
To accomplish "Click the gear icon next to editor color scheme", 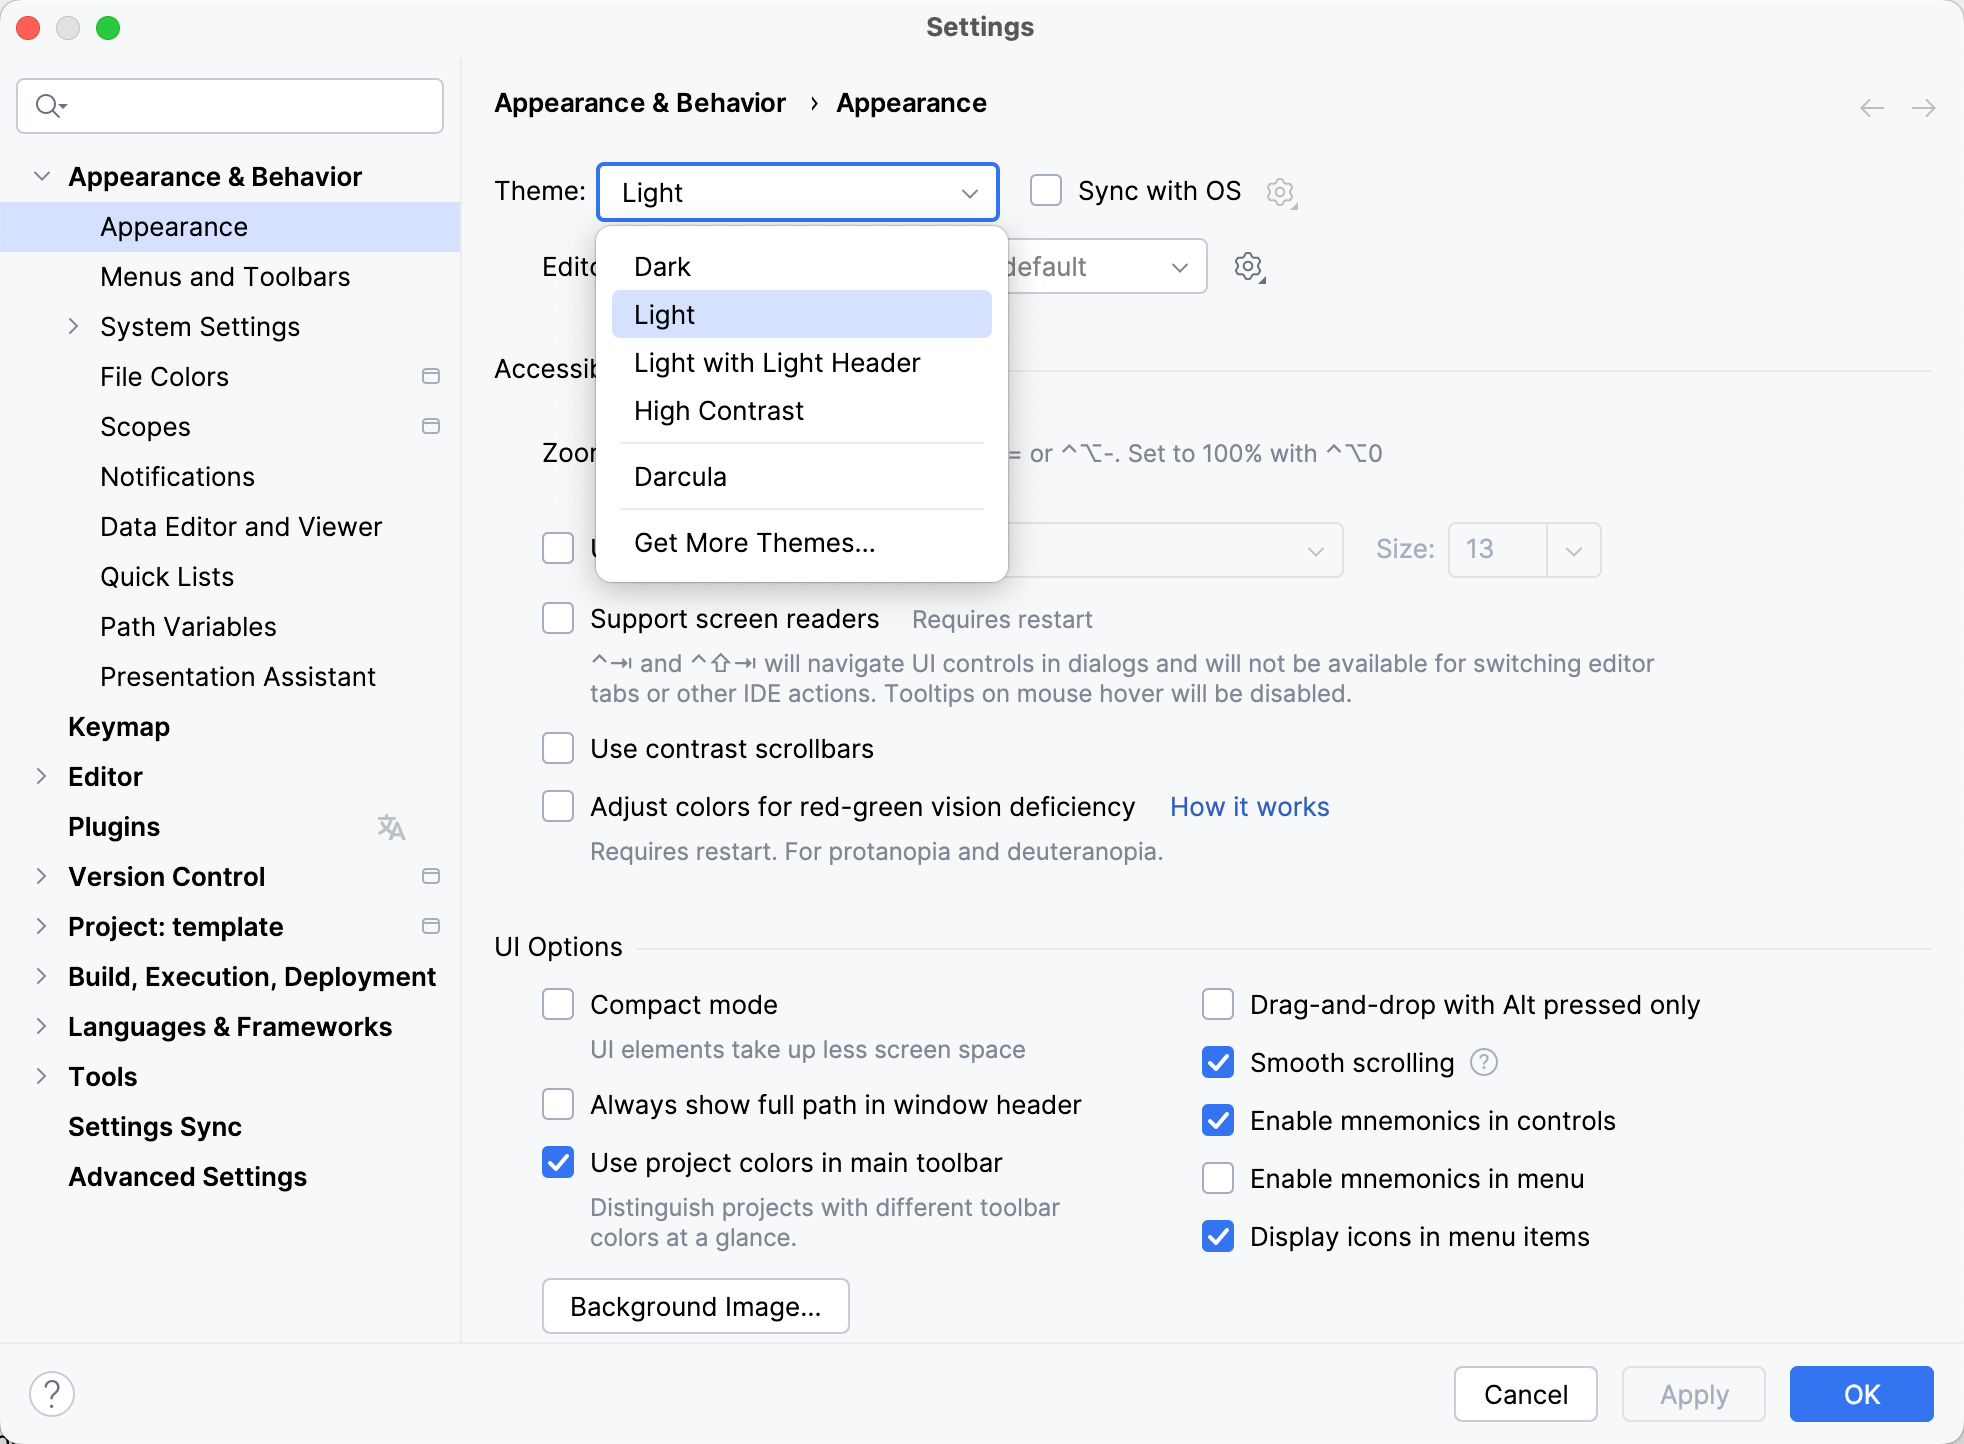I will tap(1248, 266).
